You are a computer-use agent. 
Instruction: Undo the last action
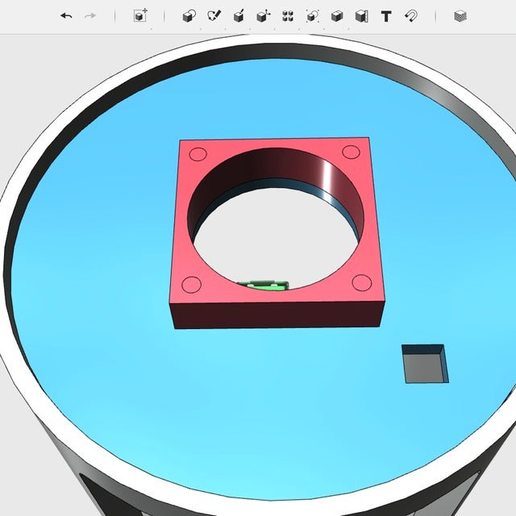67,16
